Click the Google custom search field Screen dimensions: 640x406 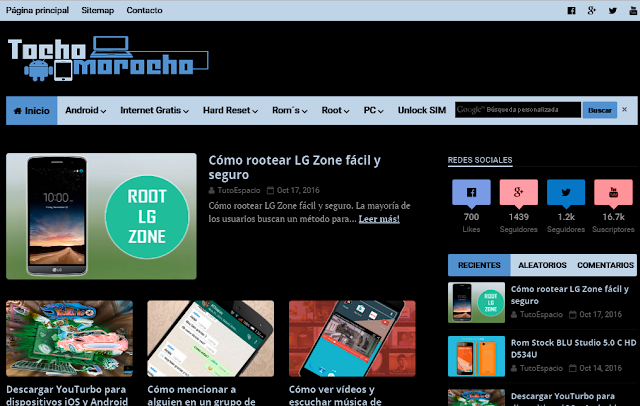(x=518, y=110)
